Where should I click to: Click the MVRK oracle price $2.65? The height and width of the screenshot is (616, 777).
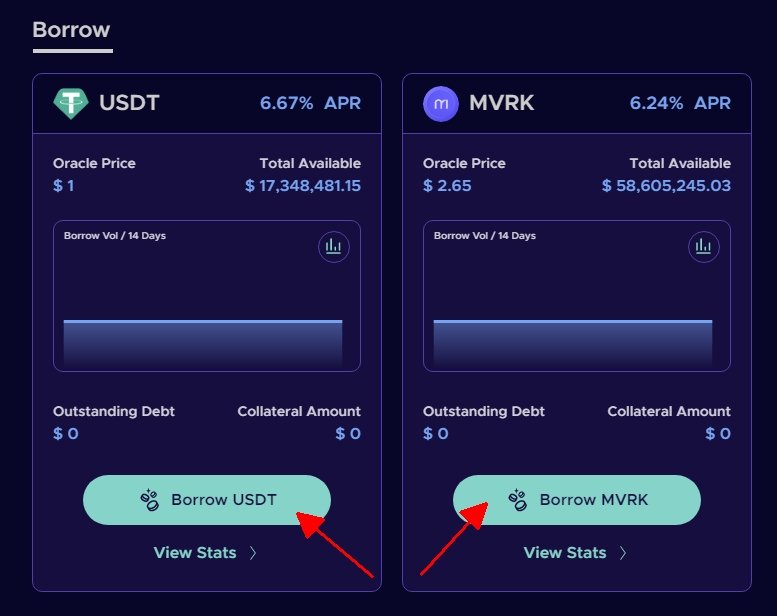click(447, 186)
